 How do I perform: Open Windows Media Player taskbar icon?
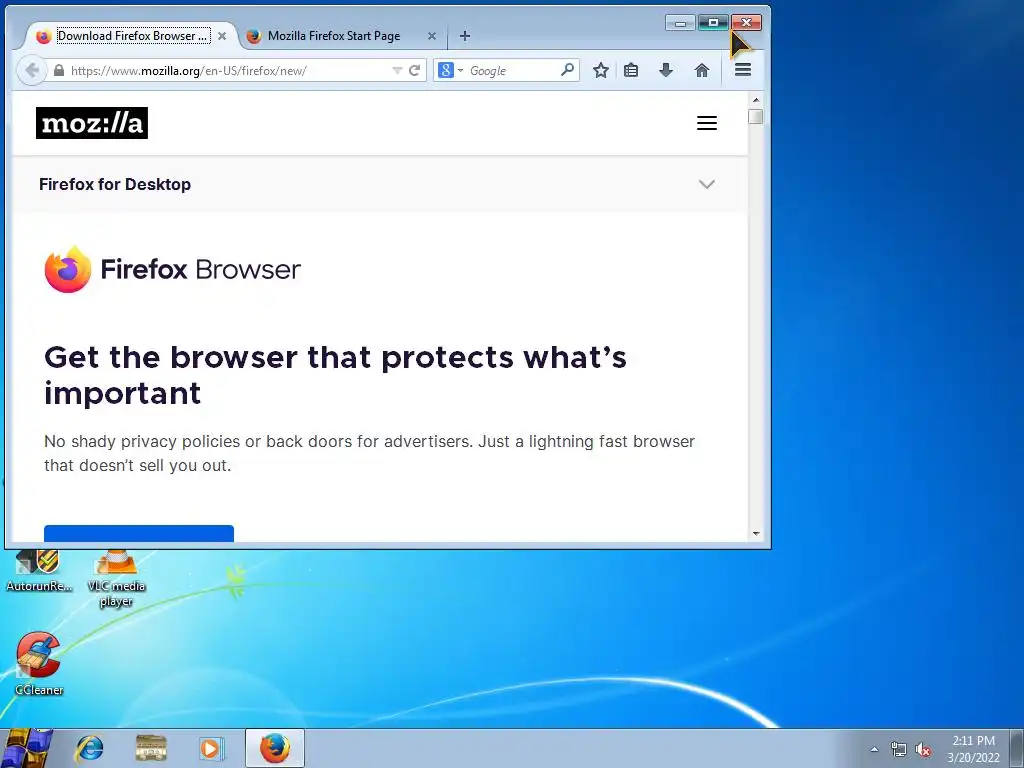(211, 748)
